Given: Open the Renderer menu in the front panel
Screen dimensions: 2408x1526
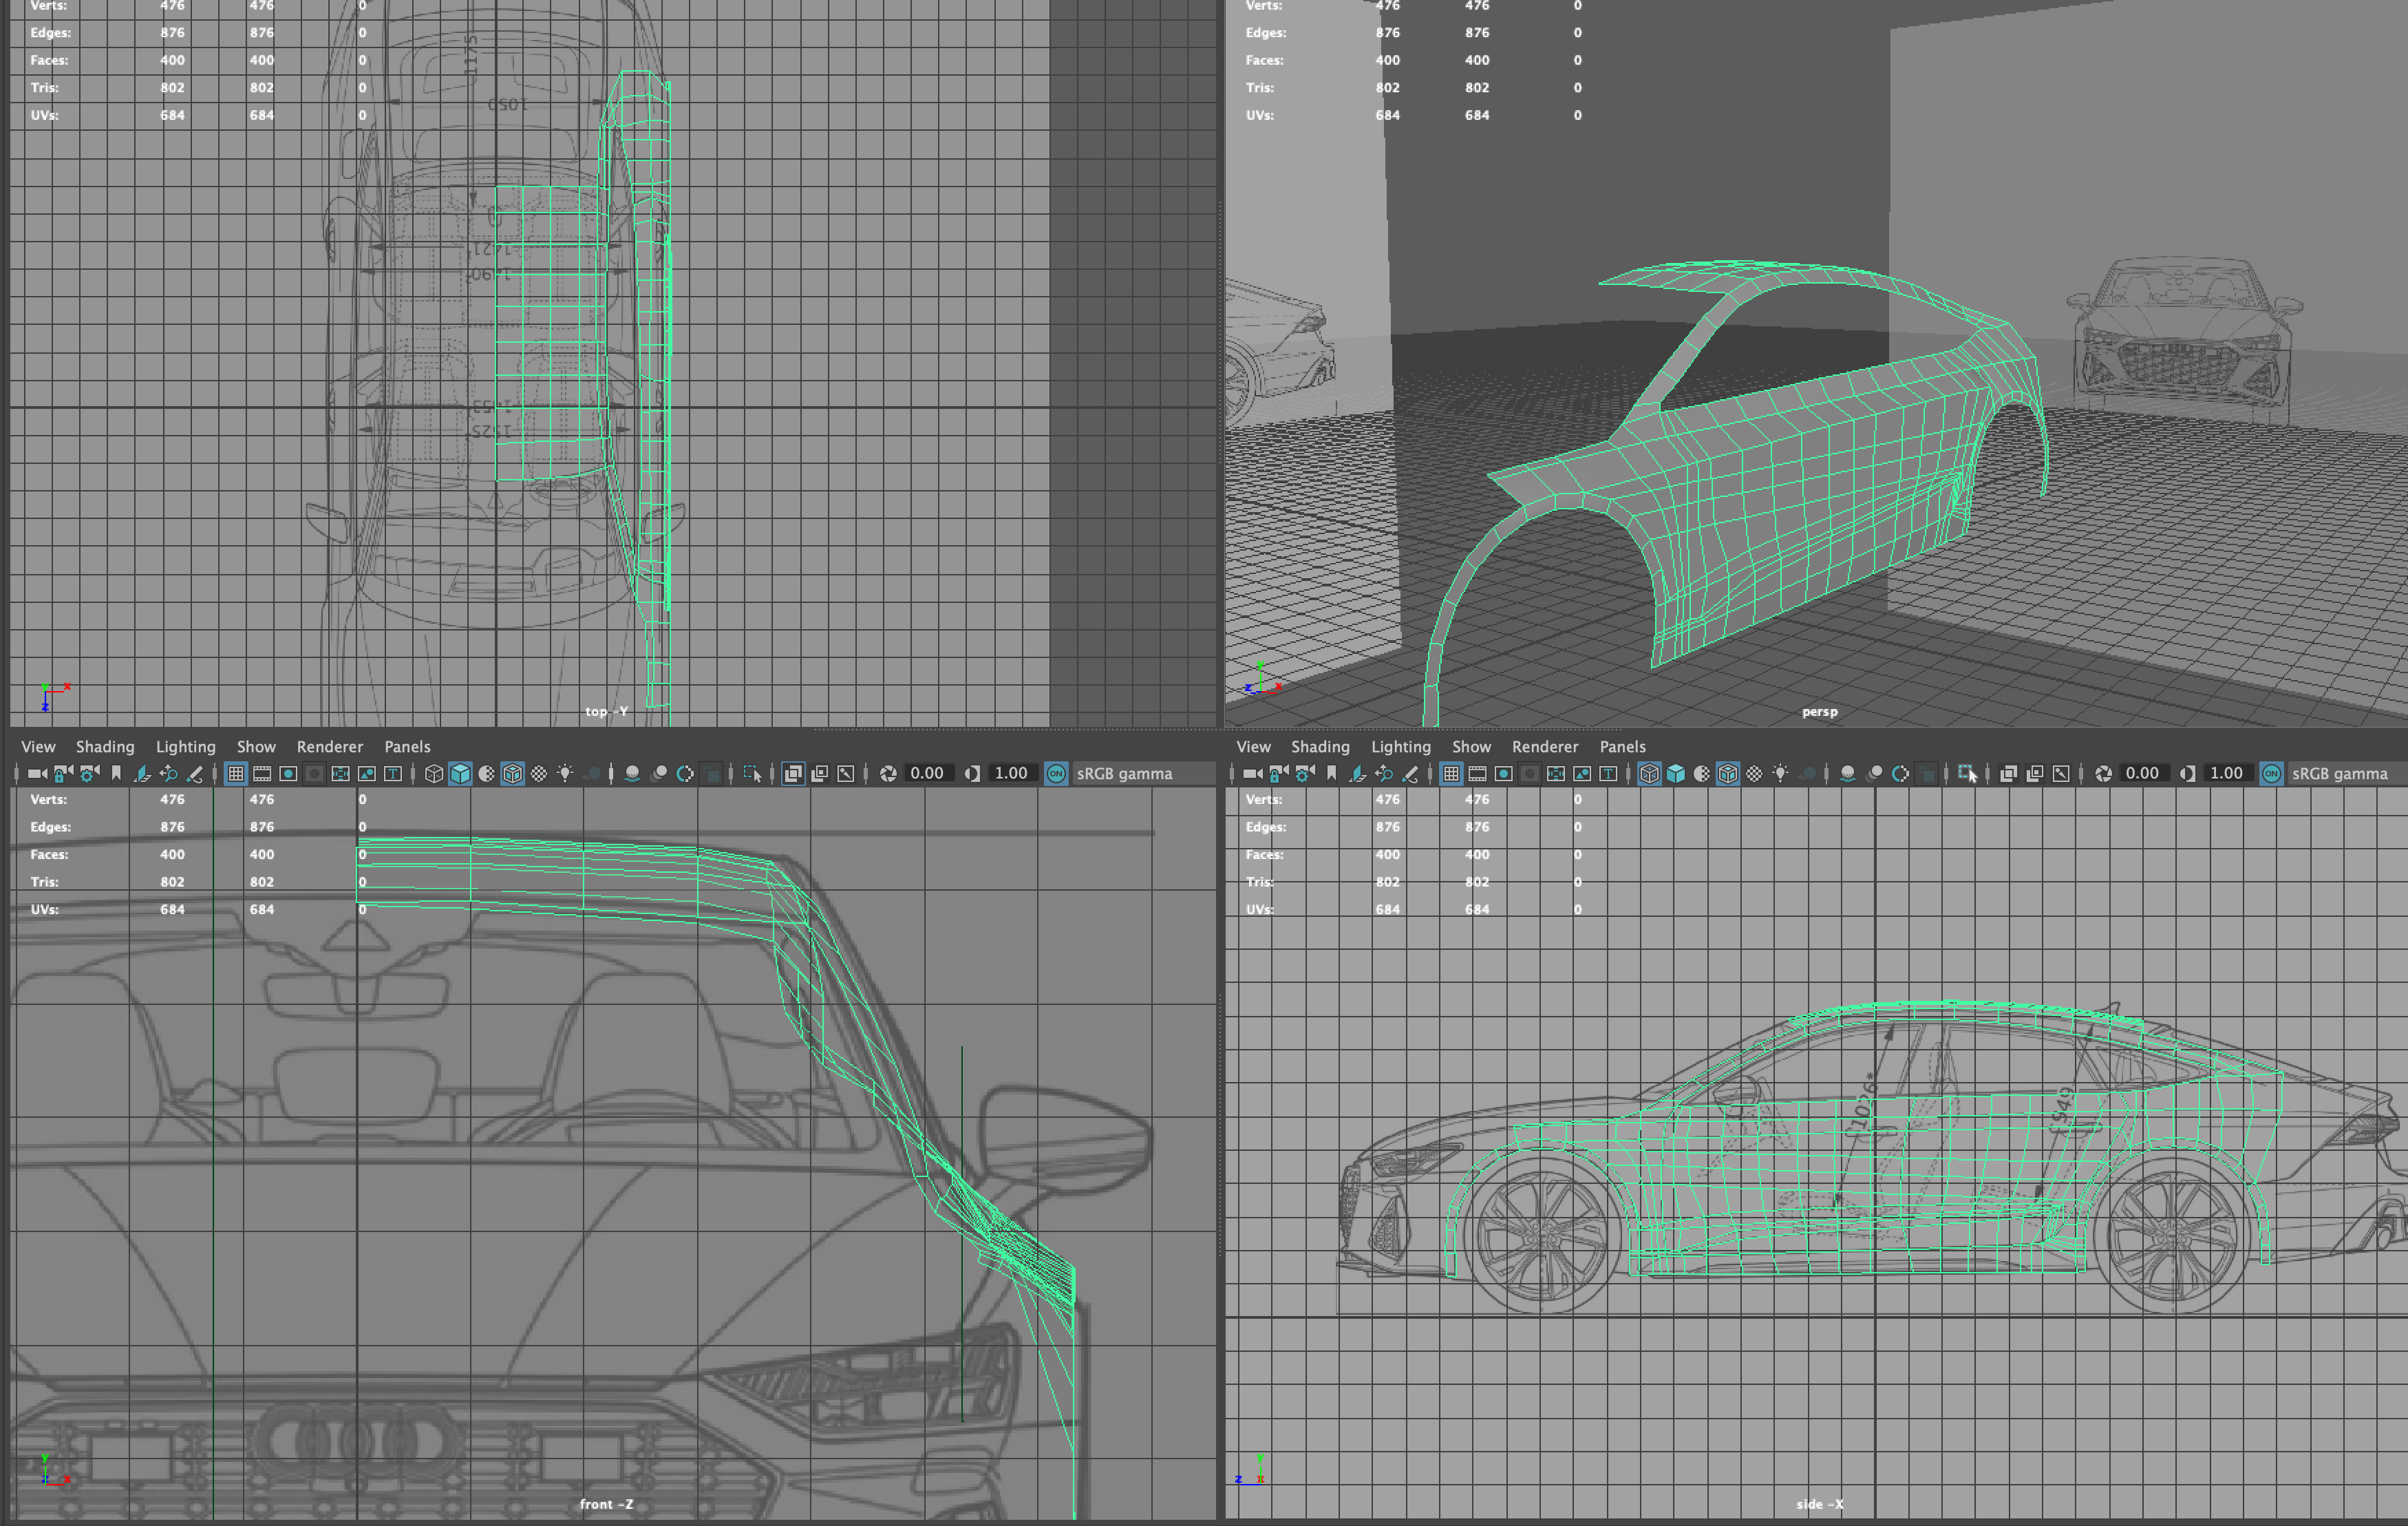Looking at the screenshot, I should pos(330,746).
